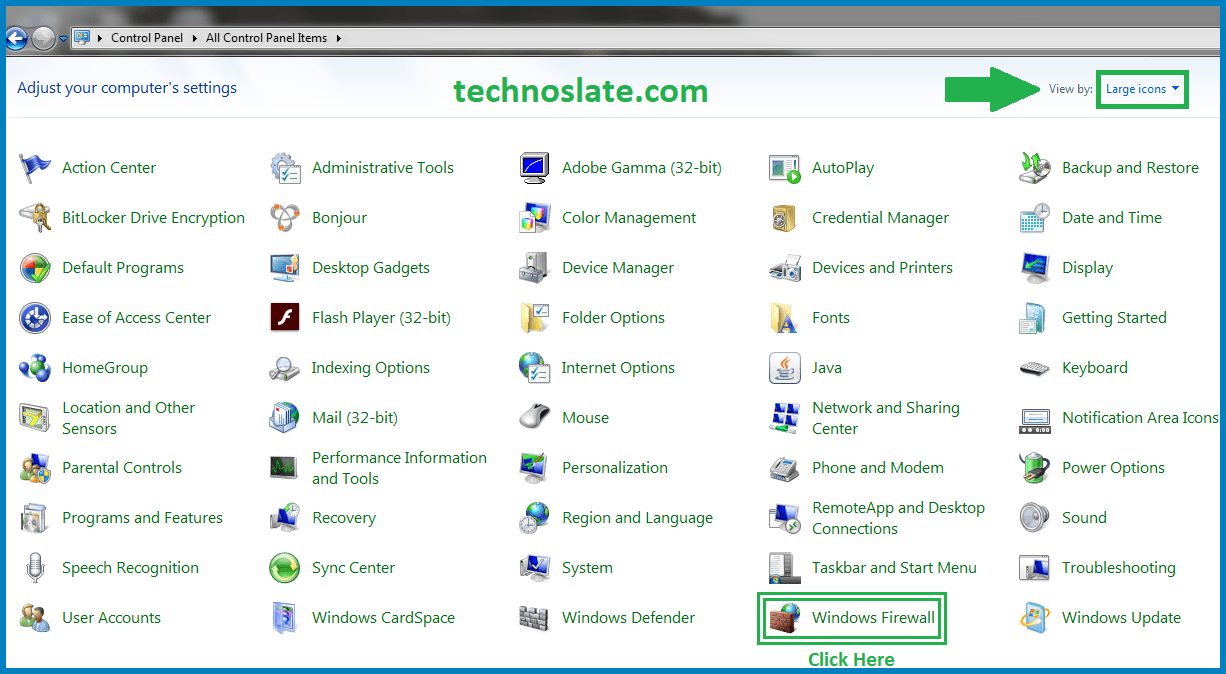Click the address bar folder icon
This screenshot has height=674, width=1226.
(x=82, y=38)
